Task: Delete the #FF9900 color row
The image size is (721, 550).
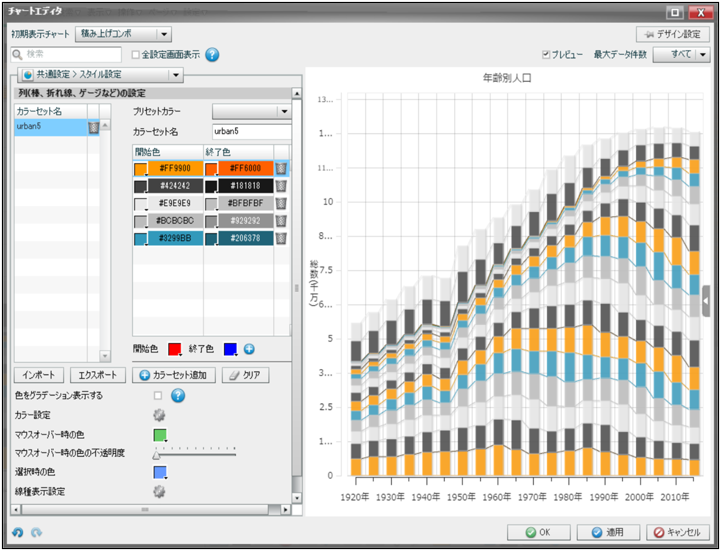Action: [x=282, y=169]
